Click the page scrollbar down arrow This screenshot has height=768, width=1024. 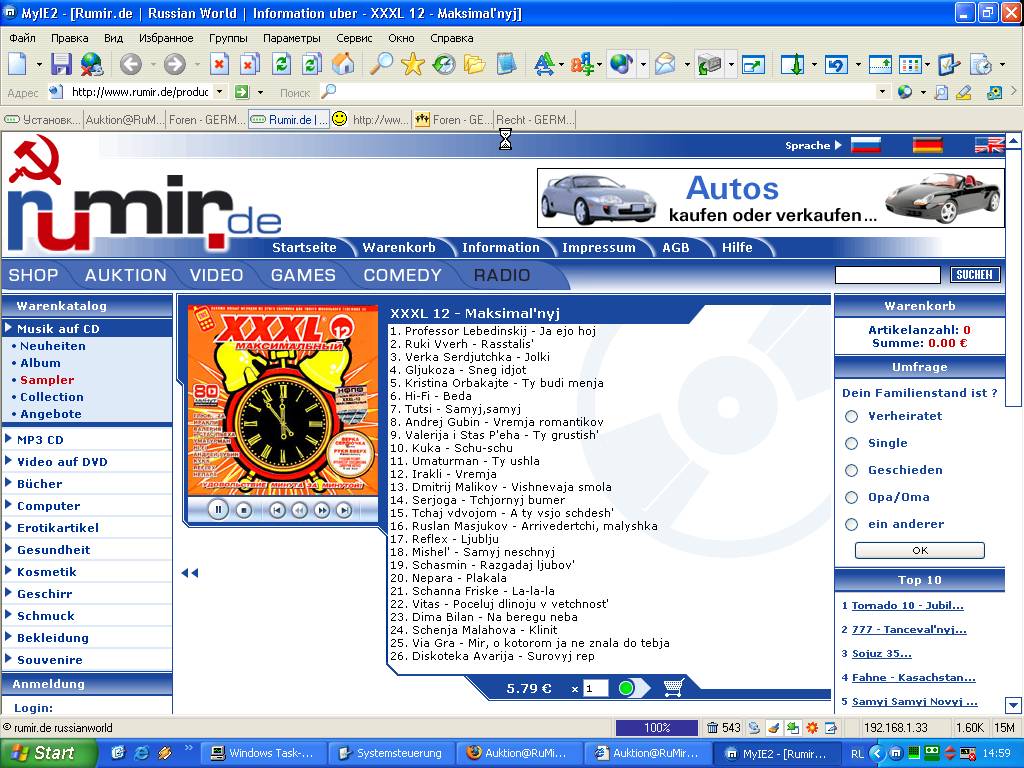[1013, 705]
